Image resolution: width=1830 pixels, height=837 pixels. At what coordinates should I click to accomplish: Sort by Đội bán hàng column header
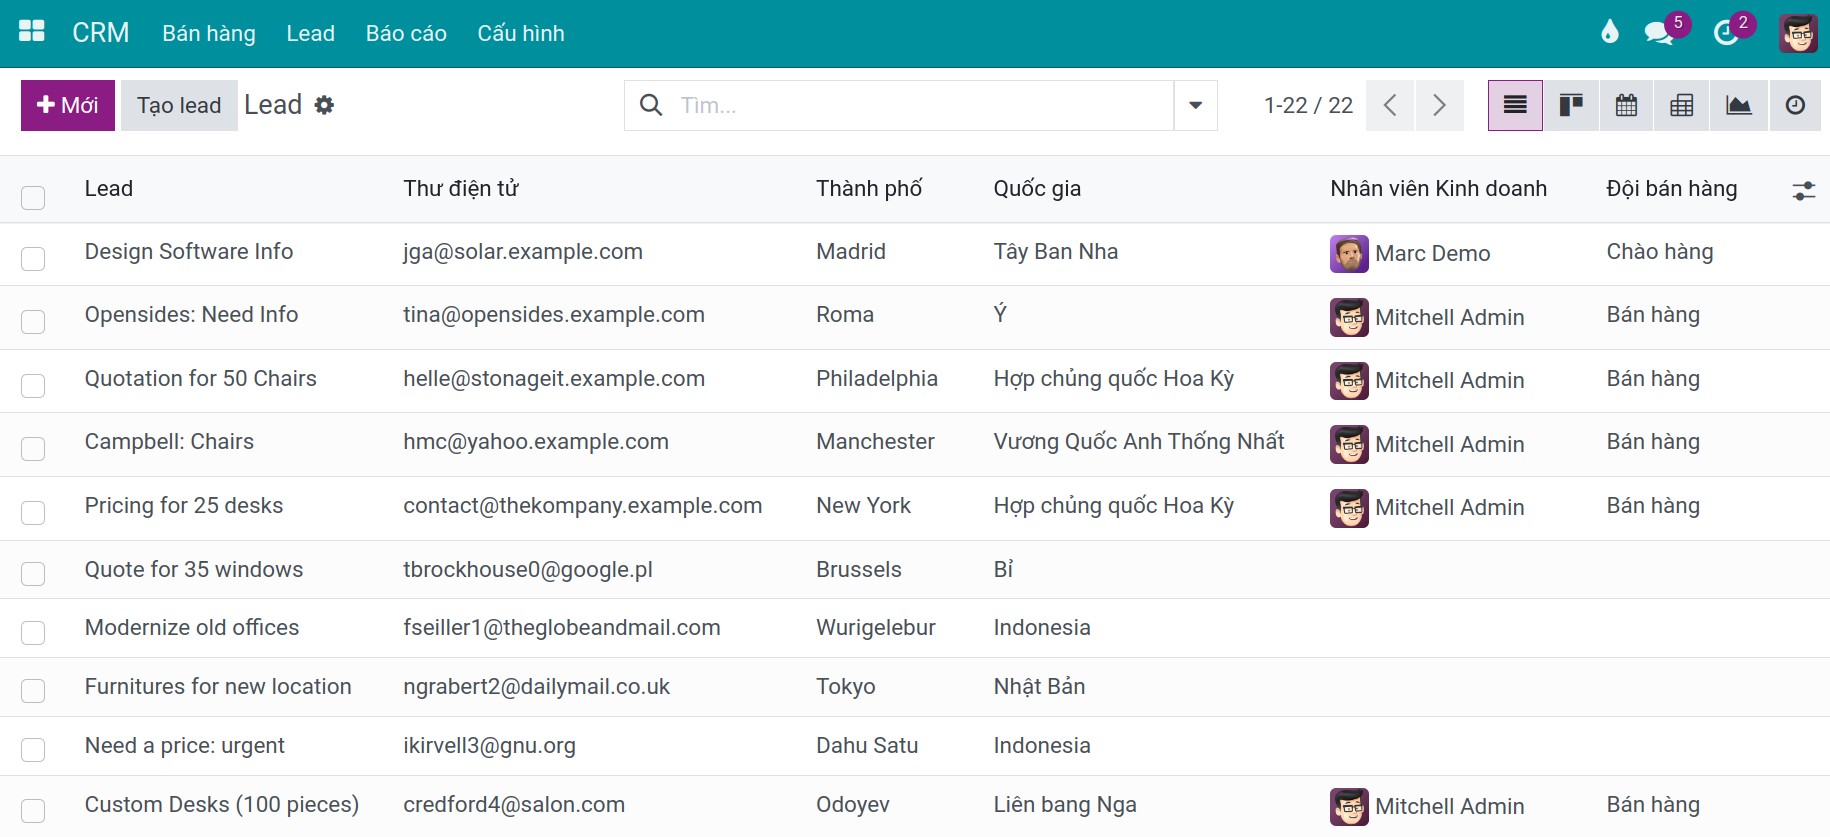pos(1671,189)
